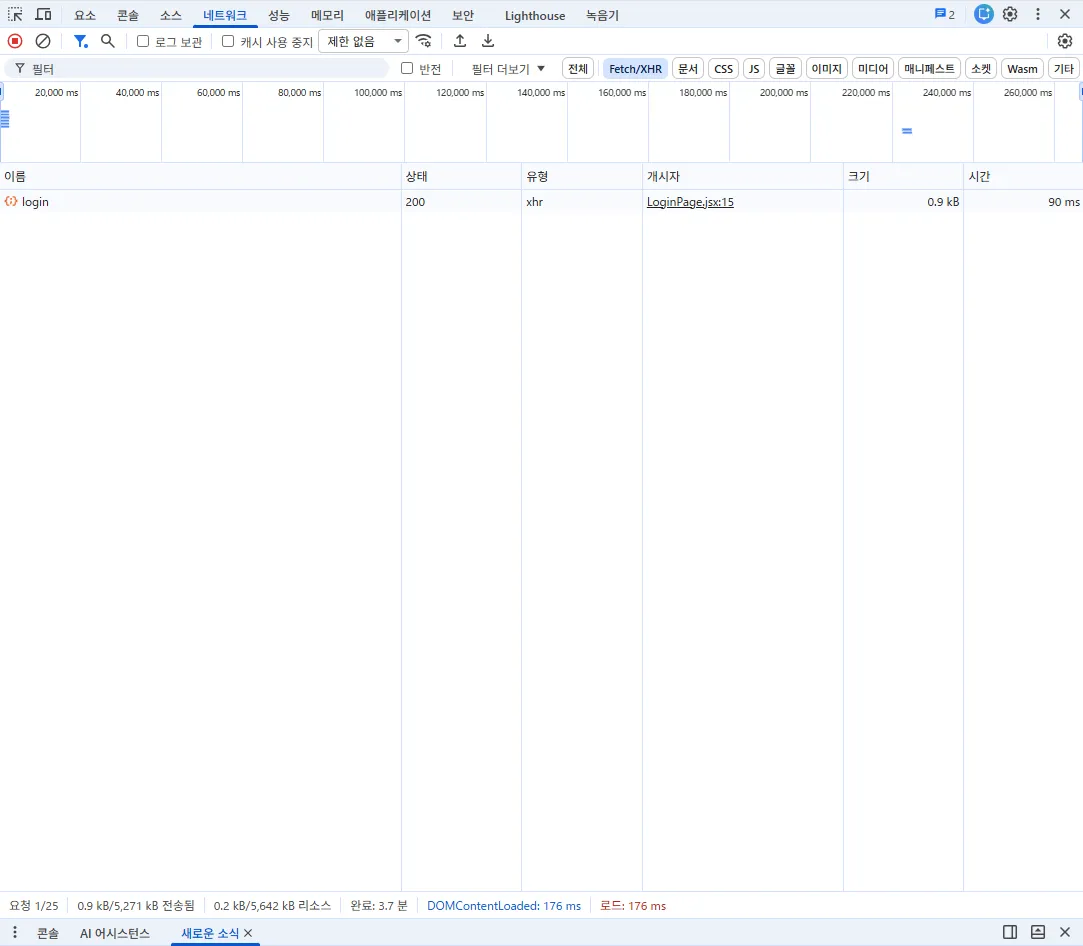Filter by Wasm type

1022,68
